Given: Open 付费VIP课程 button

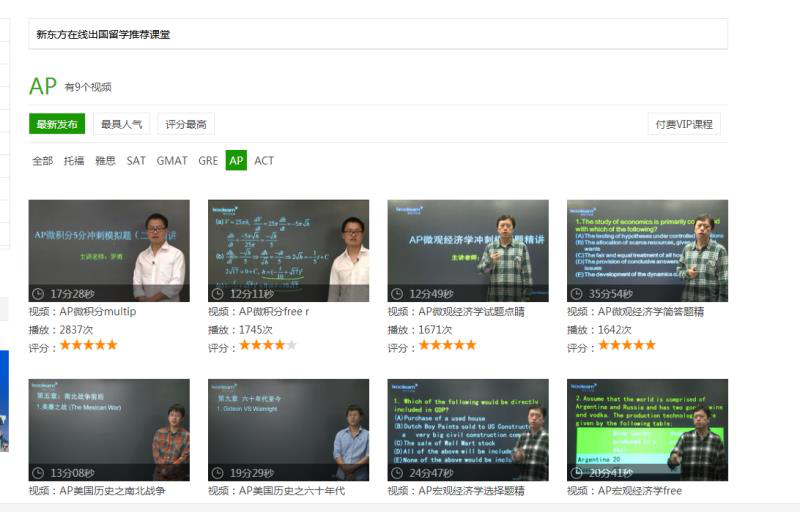Looking at the screenshot, I should pyautogui.click(x=684, y=124).
